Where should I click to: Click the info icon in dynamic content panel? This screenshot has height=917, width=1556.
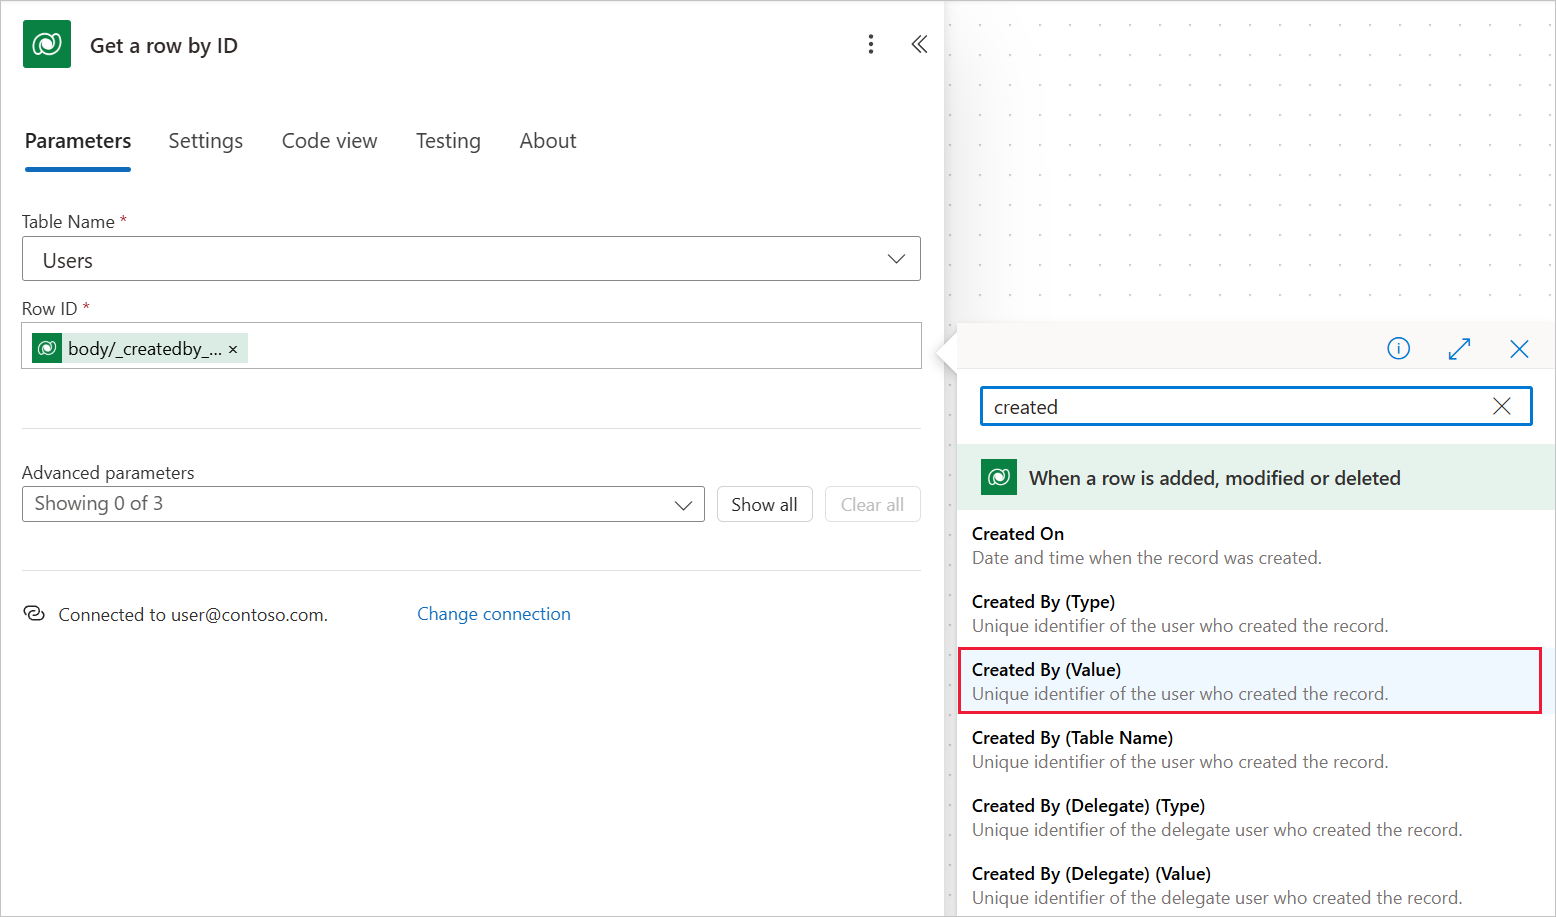click(x=1398, y=348)
